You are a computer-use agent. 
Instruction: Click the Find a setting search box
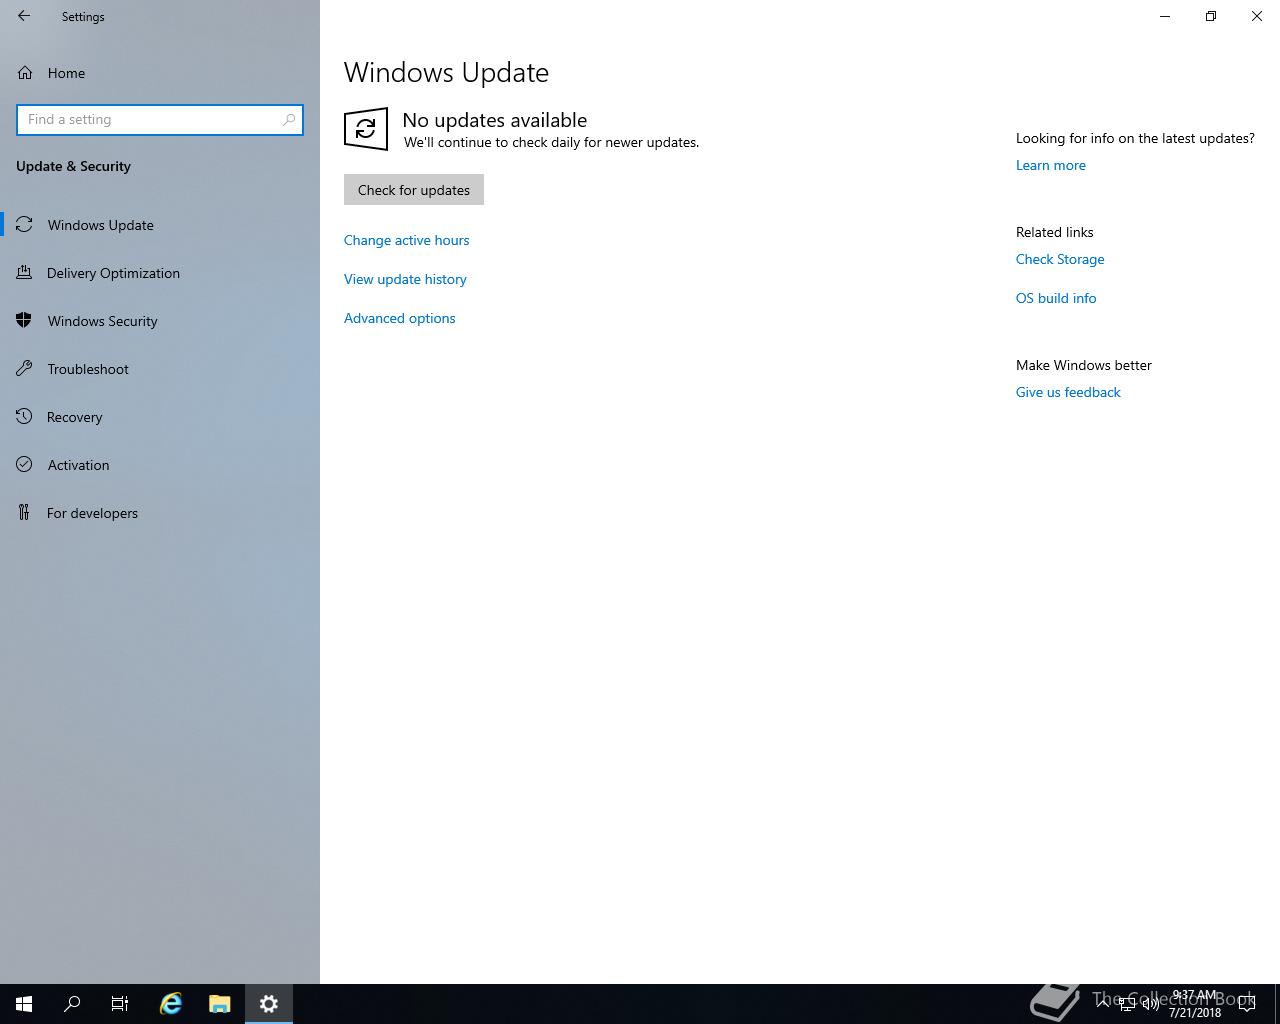coord(160,120)
